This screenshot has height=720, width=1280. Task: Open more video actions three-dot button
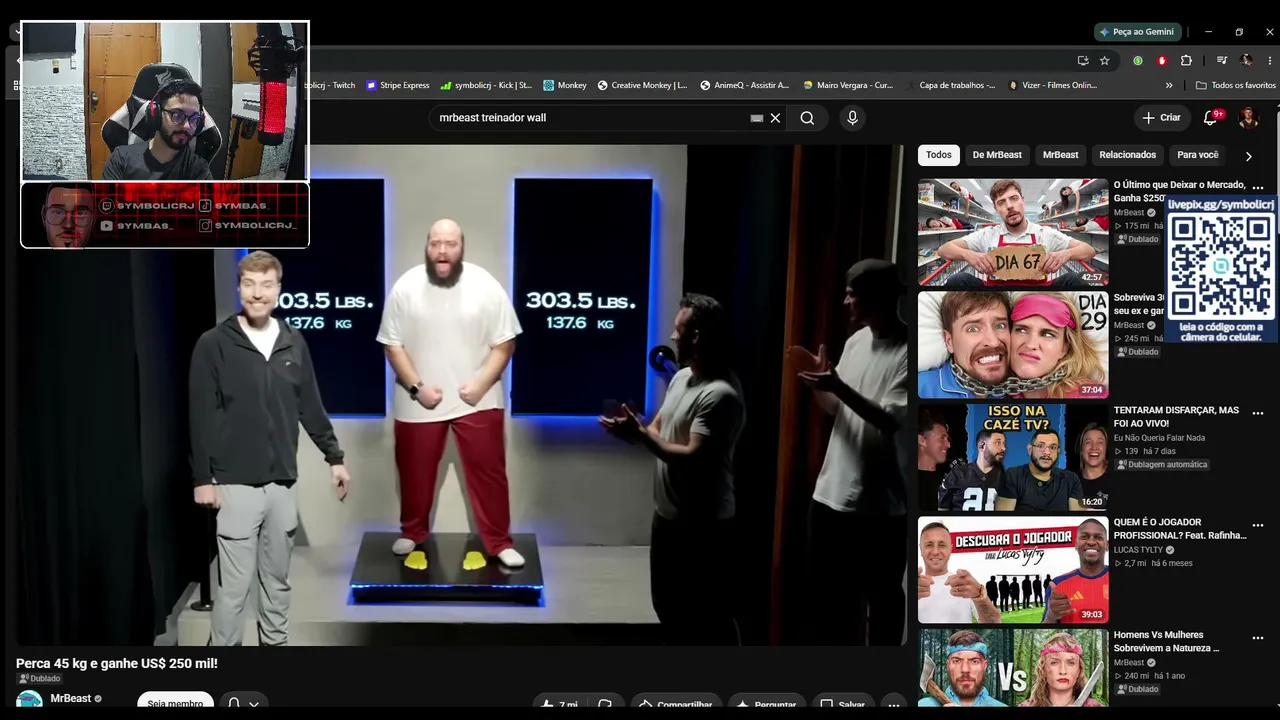(x=894, y=704)
